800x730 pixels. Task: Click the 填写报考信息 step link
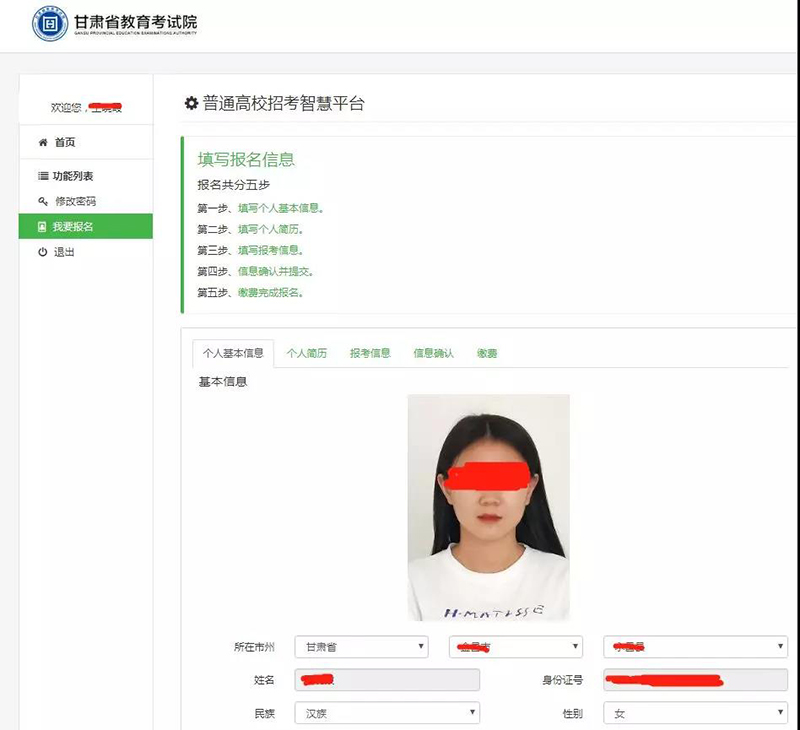[x=270, y=250]
